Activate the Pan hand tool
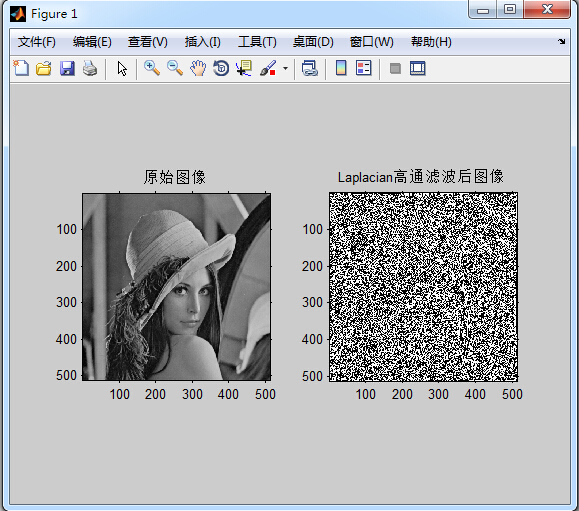 [198, 68]
